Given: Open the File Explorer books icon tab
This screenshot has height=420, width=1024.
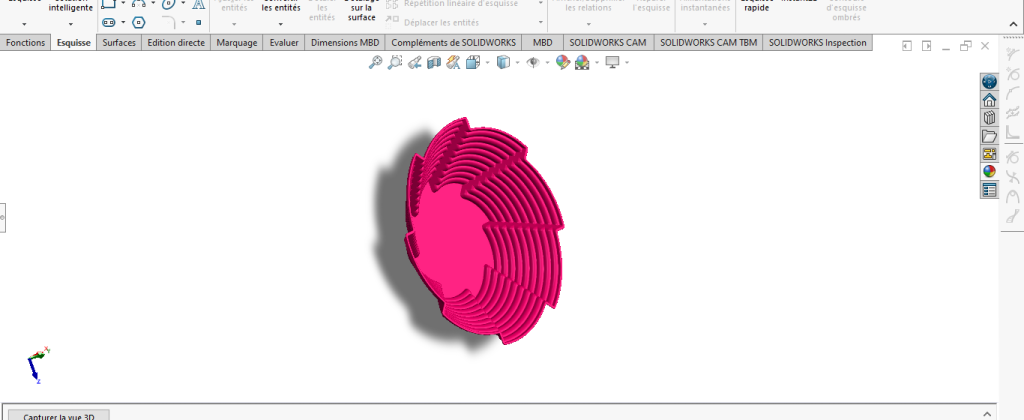Looking at the screenshot, I should point(989,118).
